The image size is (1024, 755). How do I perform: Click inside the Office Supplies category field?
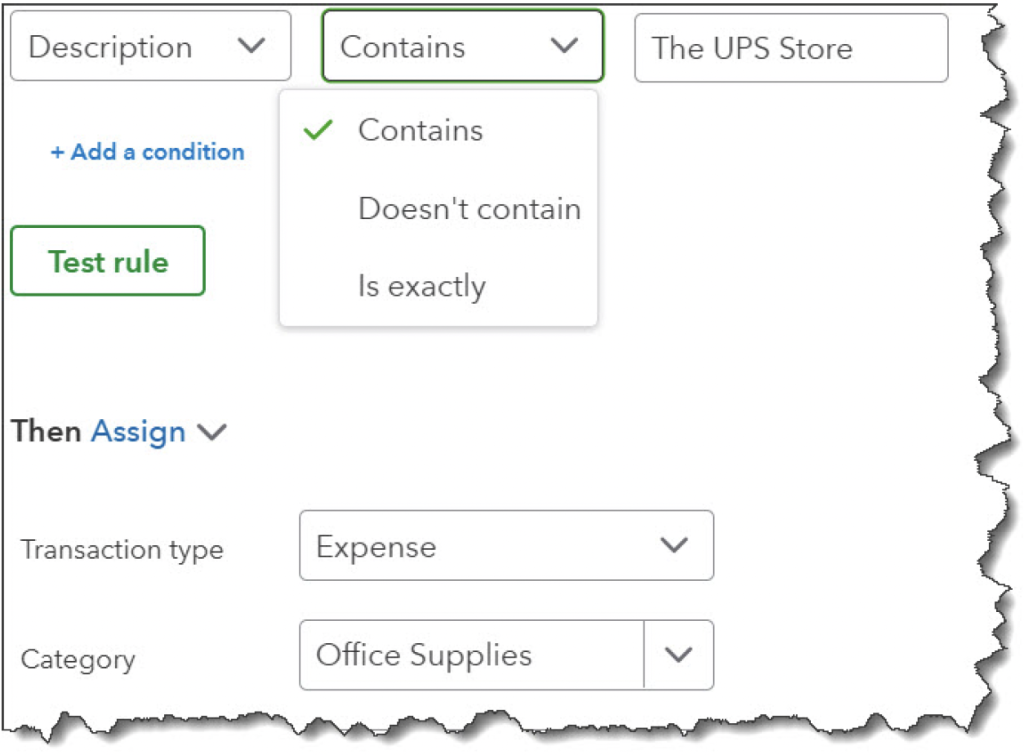(x=471, y=654)
